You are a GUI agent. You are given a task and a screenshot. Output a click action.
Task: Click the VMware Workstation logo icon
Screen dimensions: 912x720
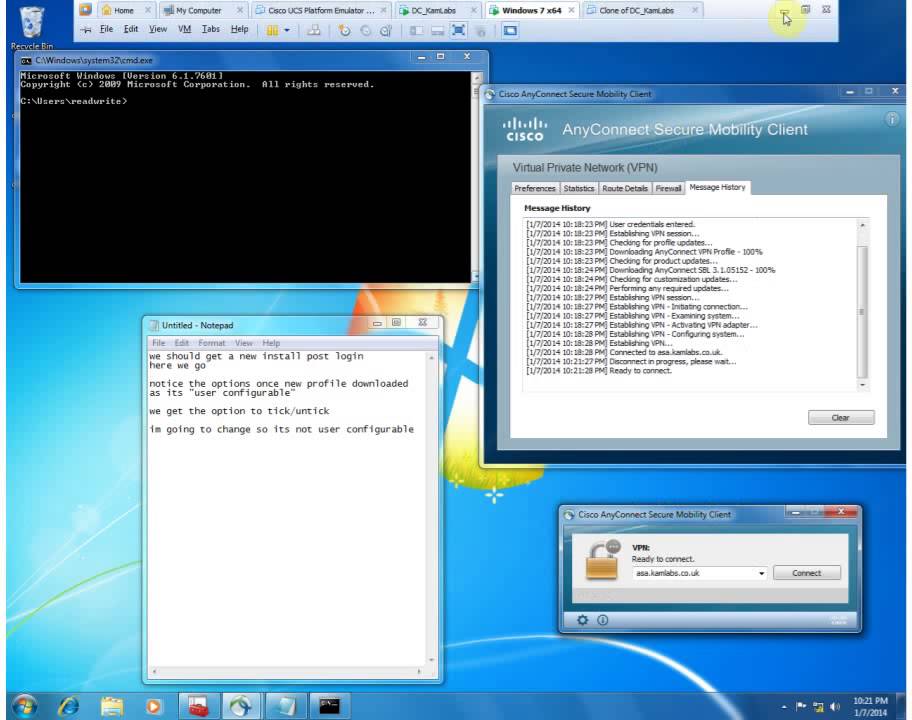click(x=86, y=9)
